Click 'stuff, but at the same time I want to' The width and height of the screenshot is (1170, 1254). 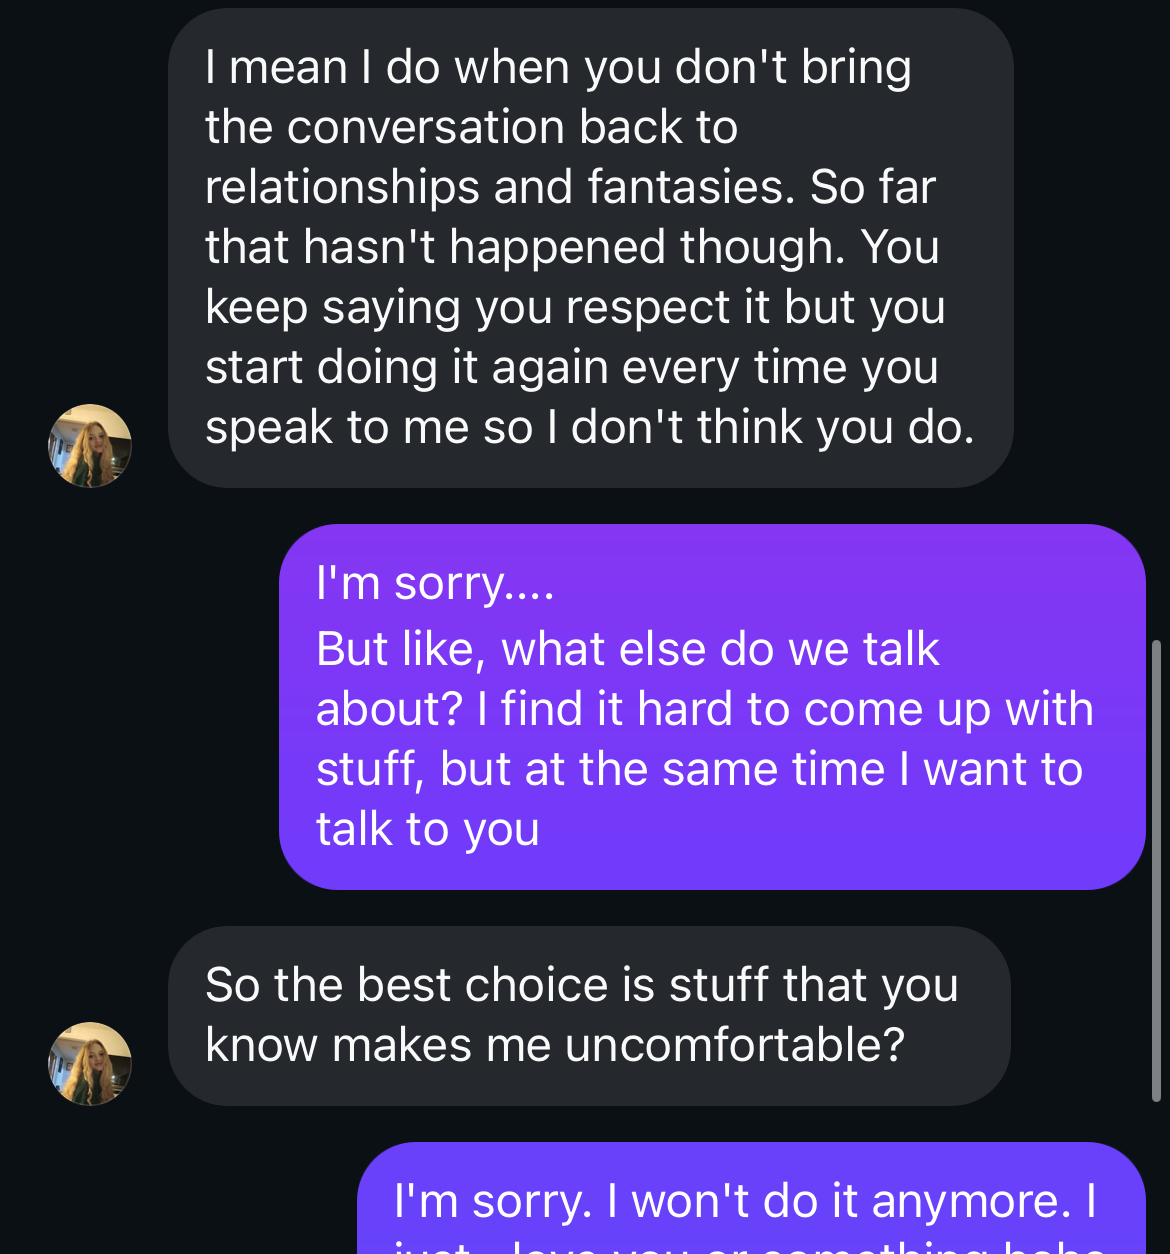(699, 769)
